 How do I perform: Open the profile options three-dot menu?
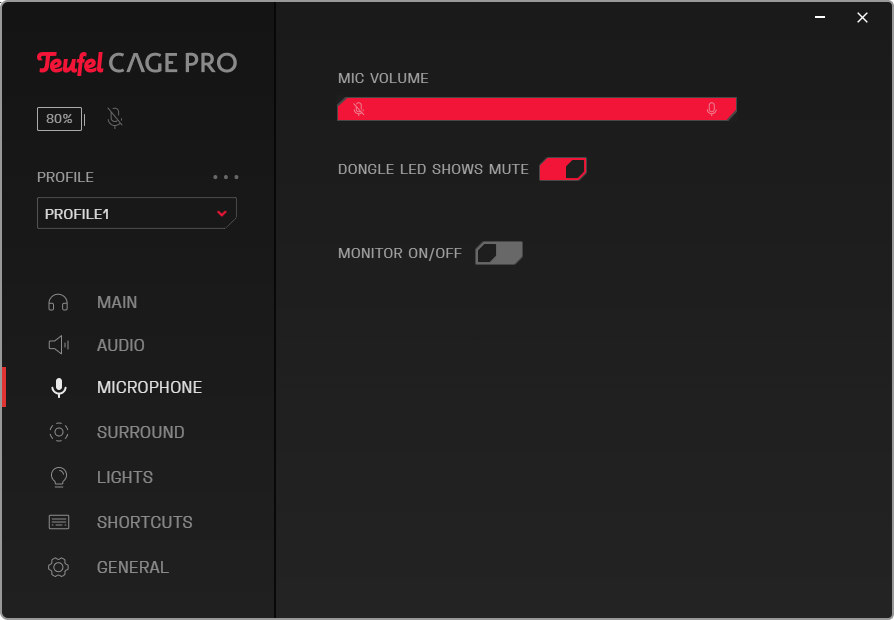coord(226,177)
